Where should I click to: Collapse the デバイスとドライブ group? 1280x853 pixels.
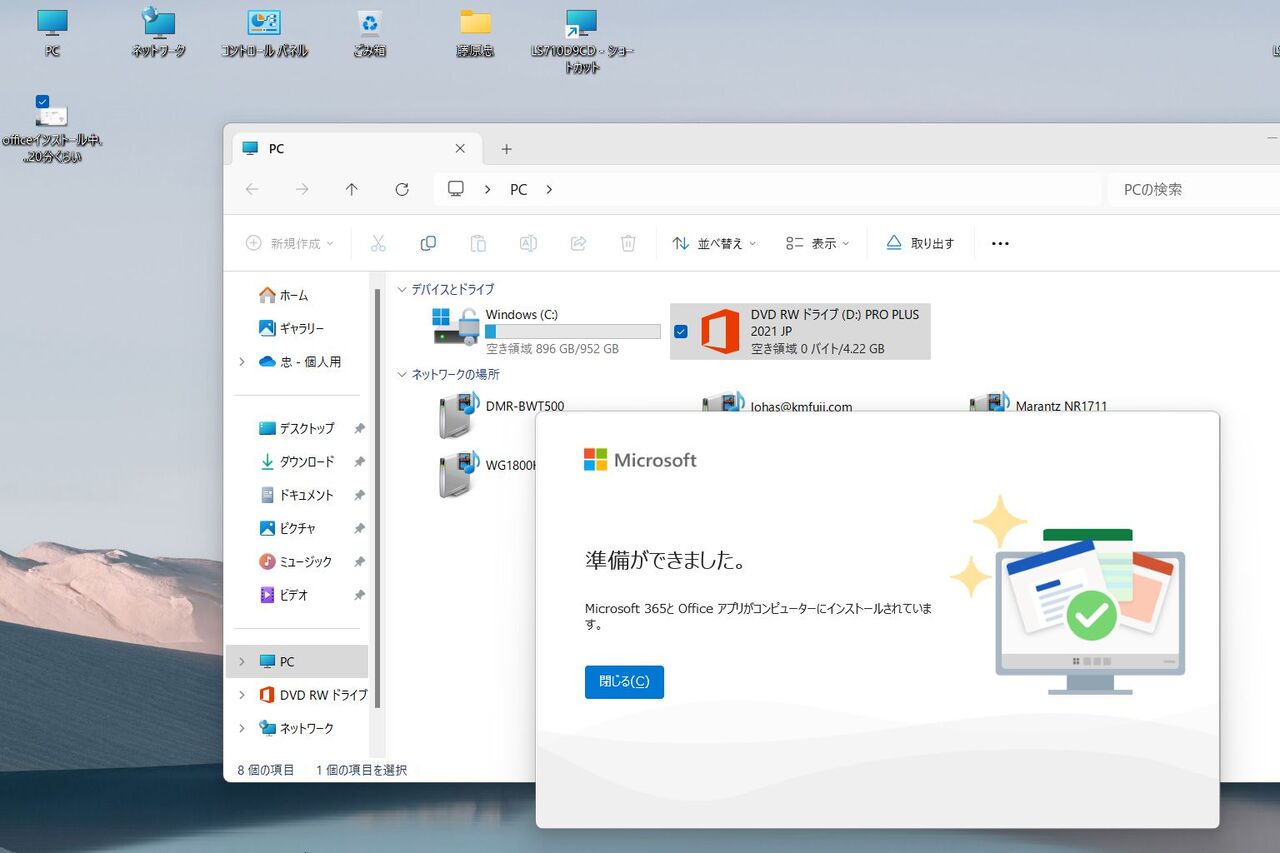[x=402, y=289]
